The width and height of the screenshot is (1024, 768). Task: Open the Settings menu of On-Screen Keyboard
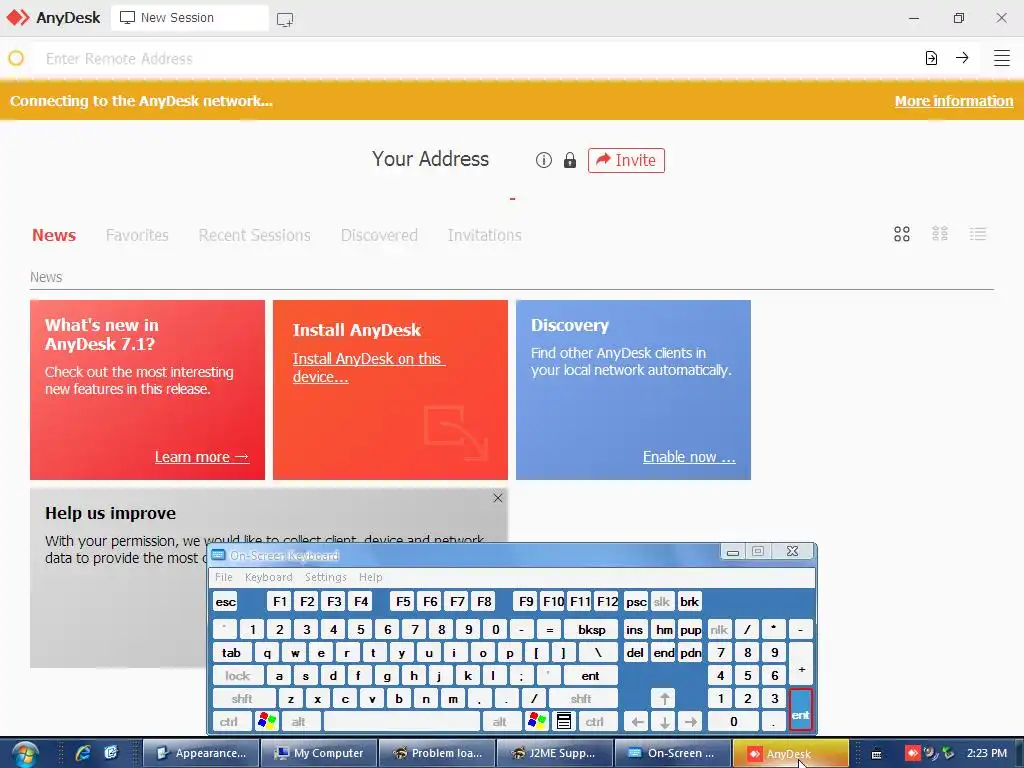pos(326,577)
